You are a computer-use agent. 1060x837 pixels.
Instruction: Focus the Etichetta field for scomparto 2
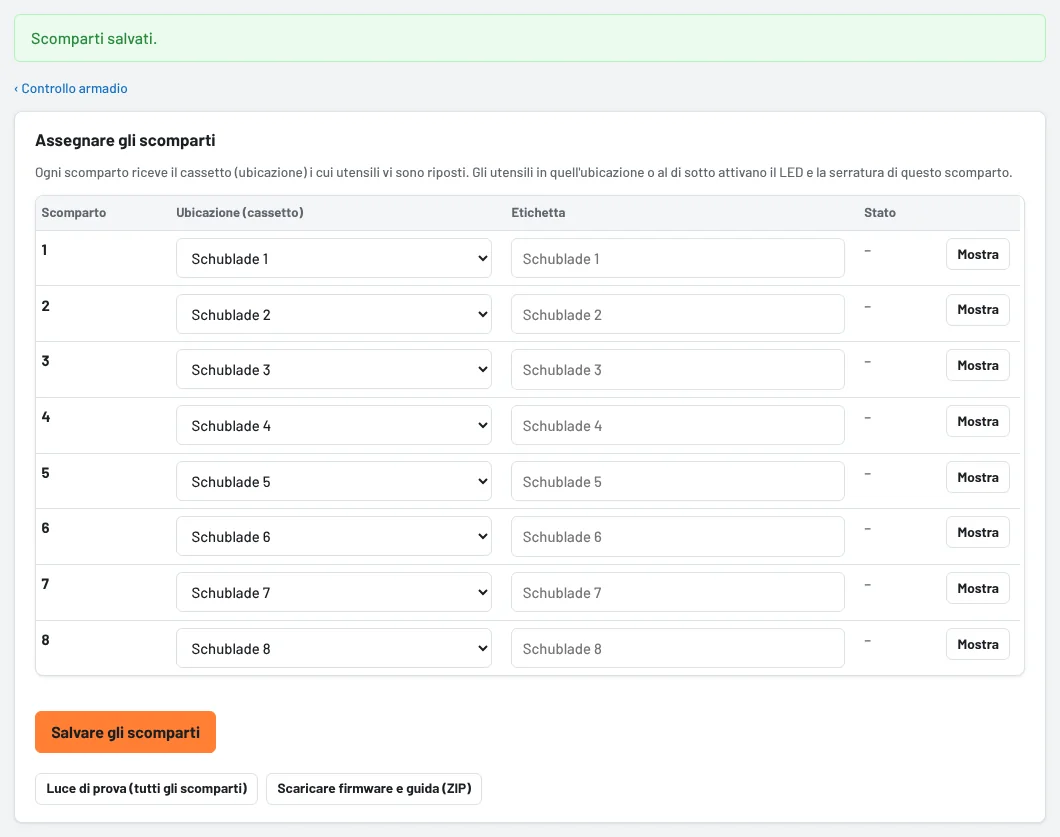677,314
